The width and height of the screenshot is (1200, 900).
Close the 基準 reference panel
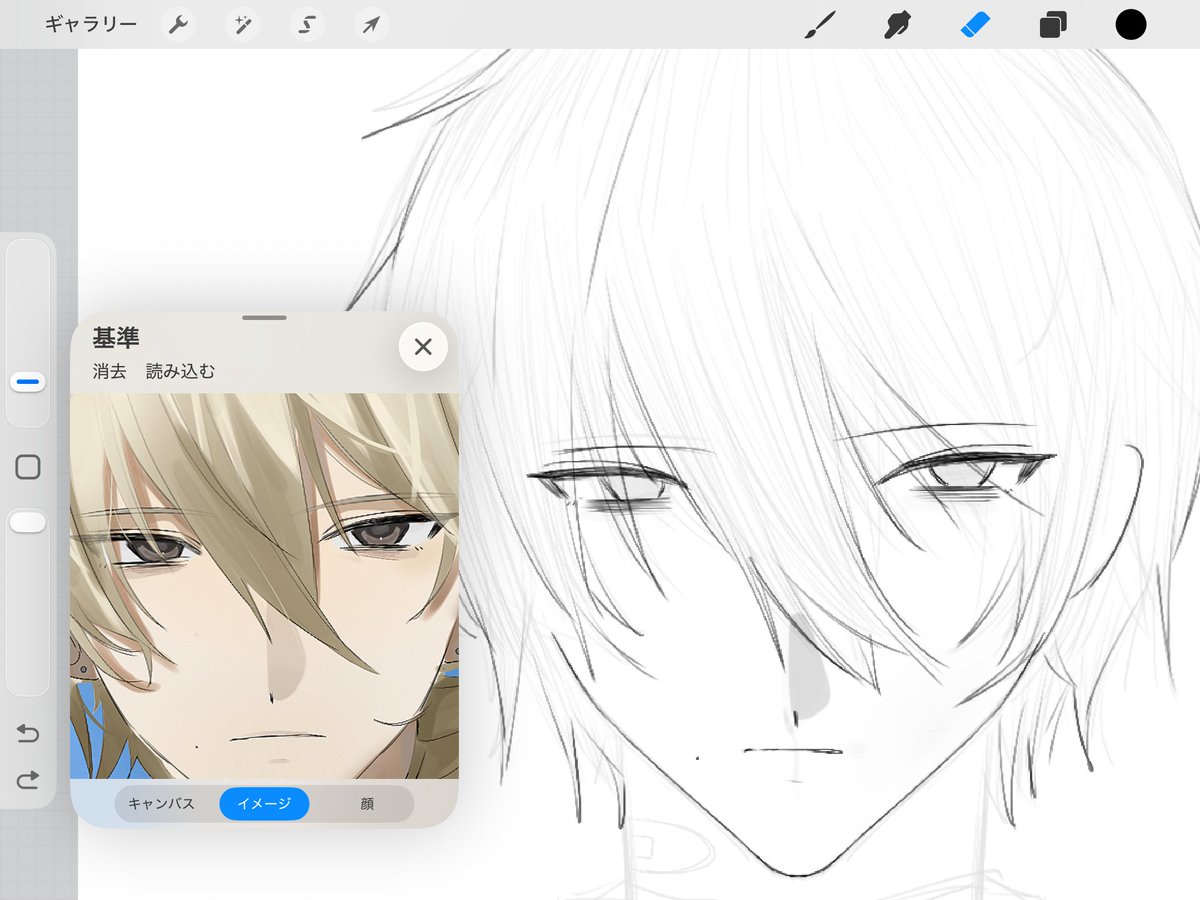423,347
